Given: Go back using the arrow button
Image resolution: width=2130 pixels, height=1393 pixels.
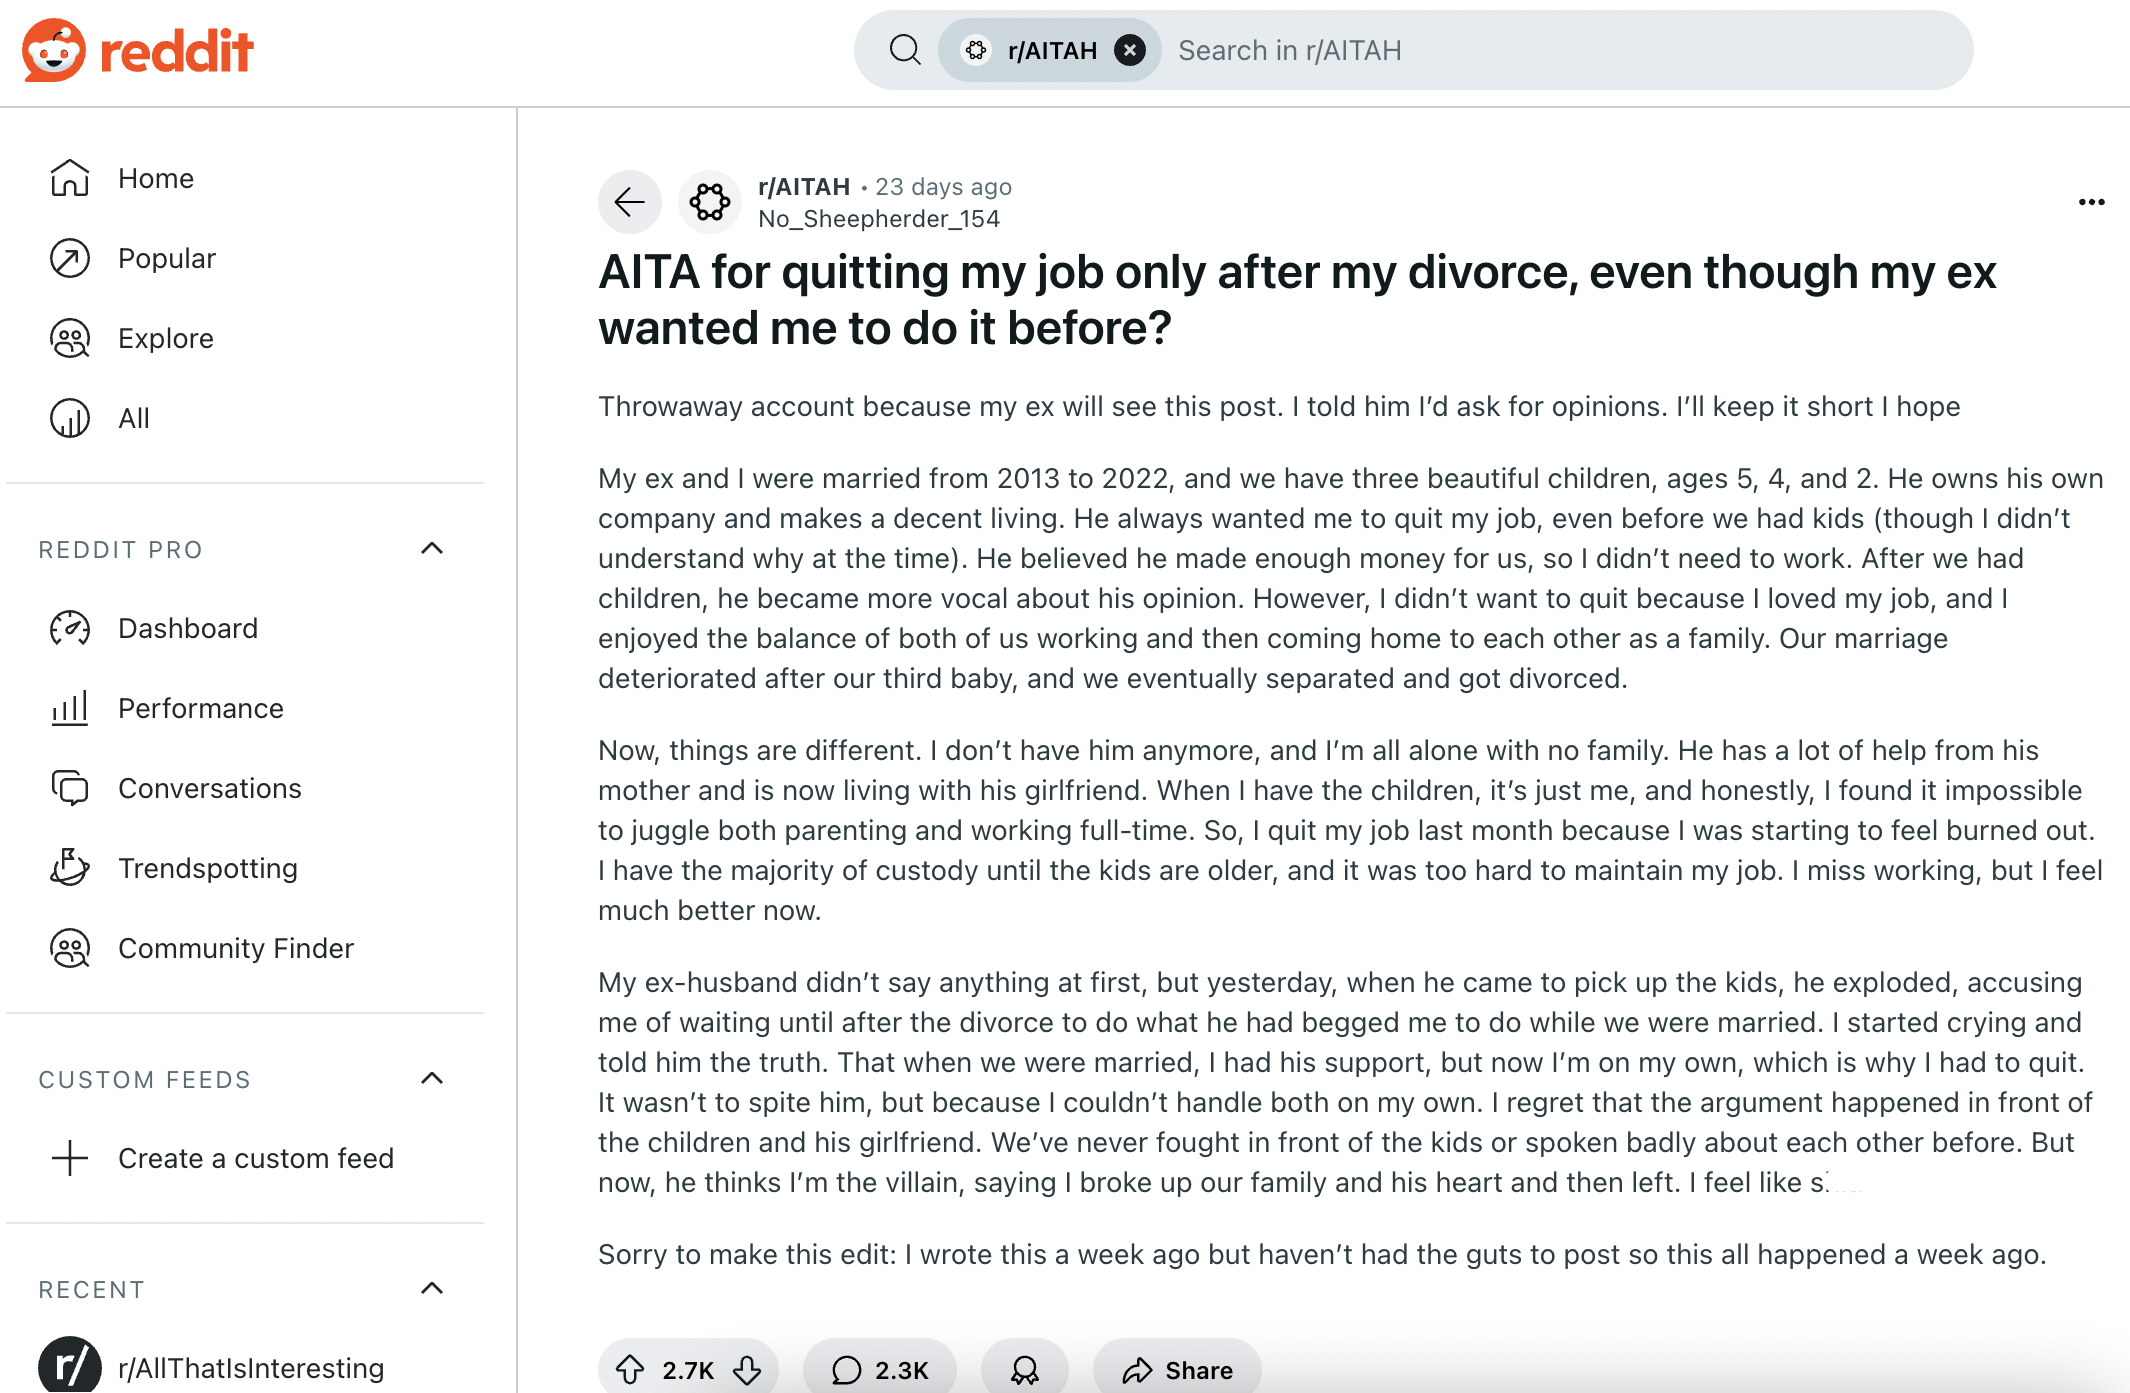Looking at the screenshot, I should tap(630, 202).
